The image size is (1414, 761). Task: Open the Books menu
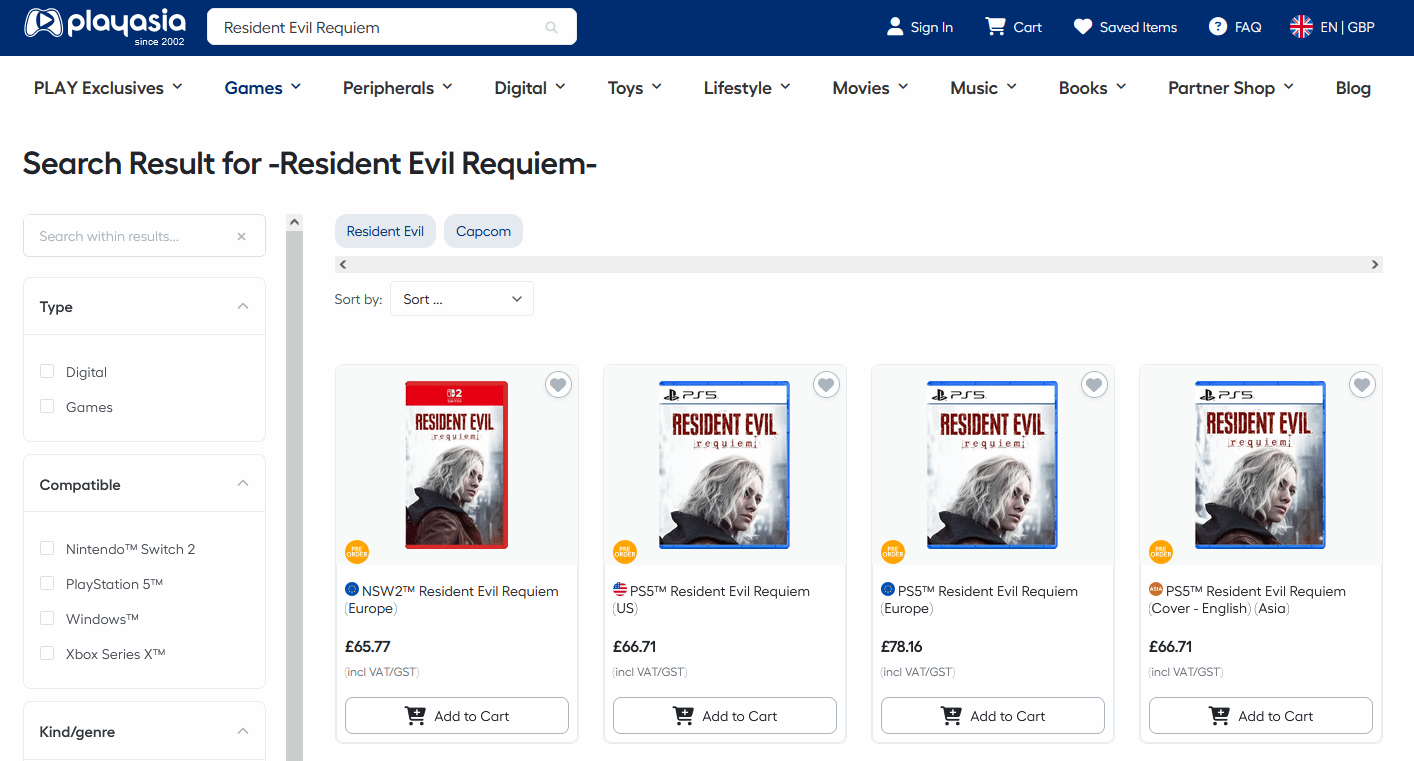pyautogui.click(x=1093, y=88)
